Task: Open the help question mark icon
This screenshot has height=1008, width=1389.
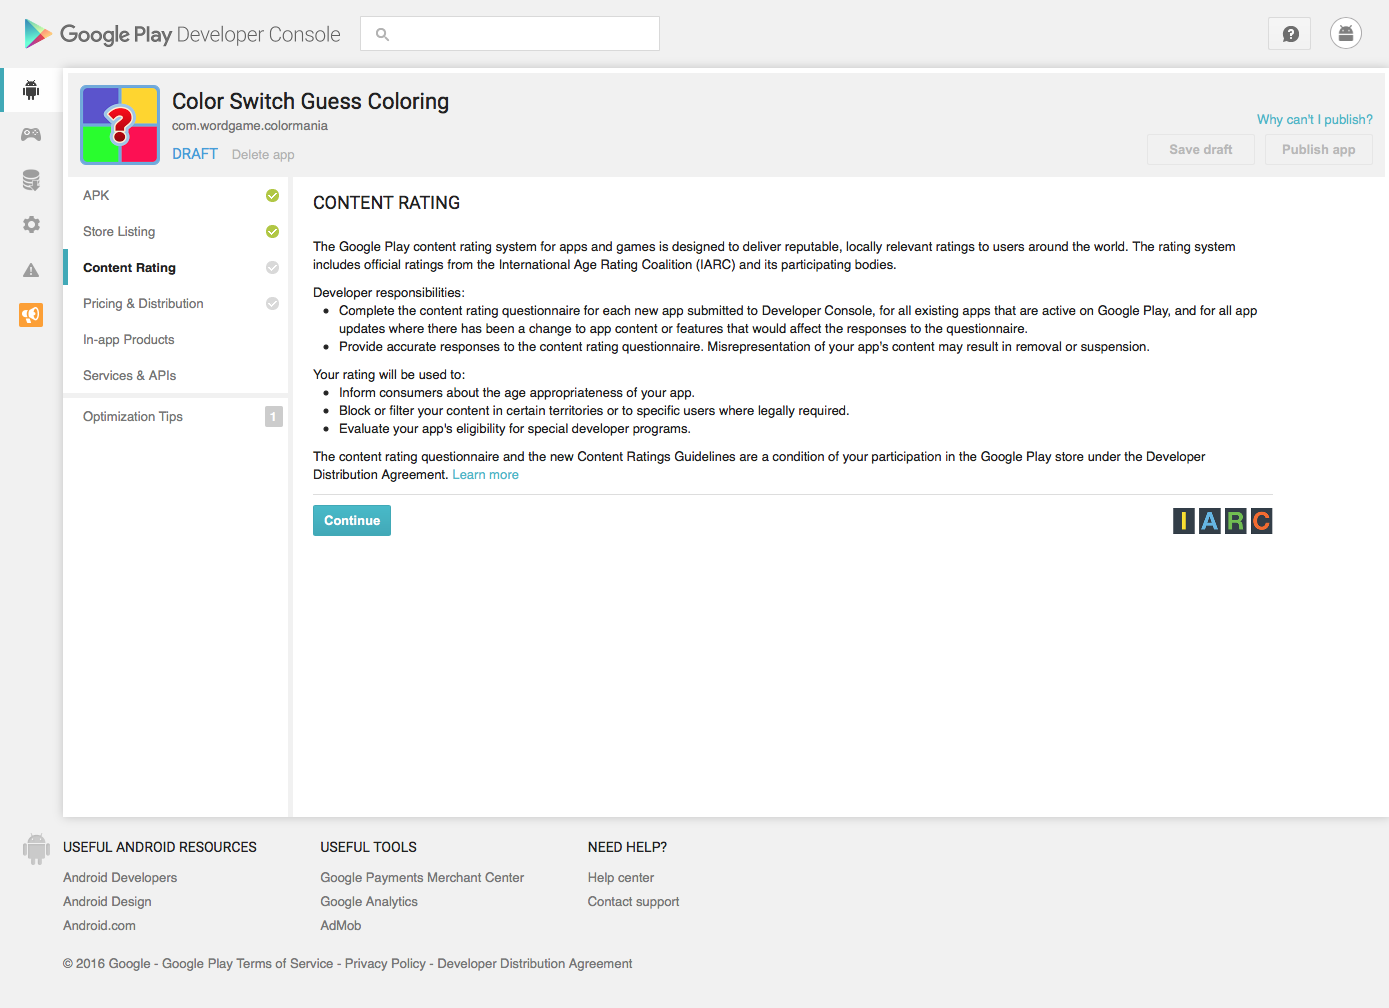Action: click(1290, 34)
